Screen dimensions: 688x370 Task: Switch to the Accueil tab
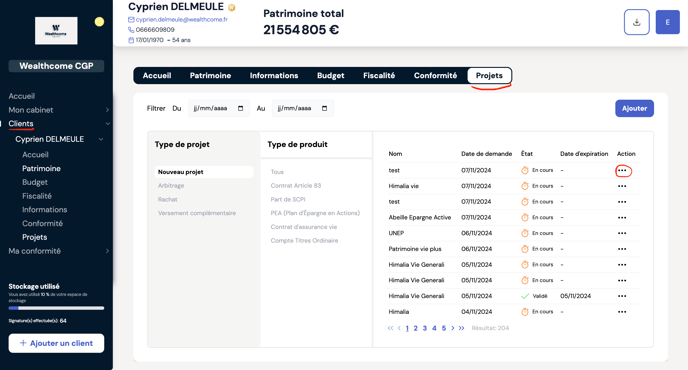157,75
